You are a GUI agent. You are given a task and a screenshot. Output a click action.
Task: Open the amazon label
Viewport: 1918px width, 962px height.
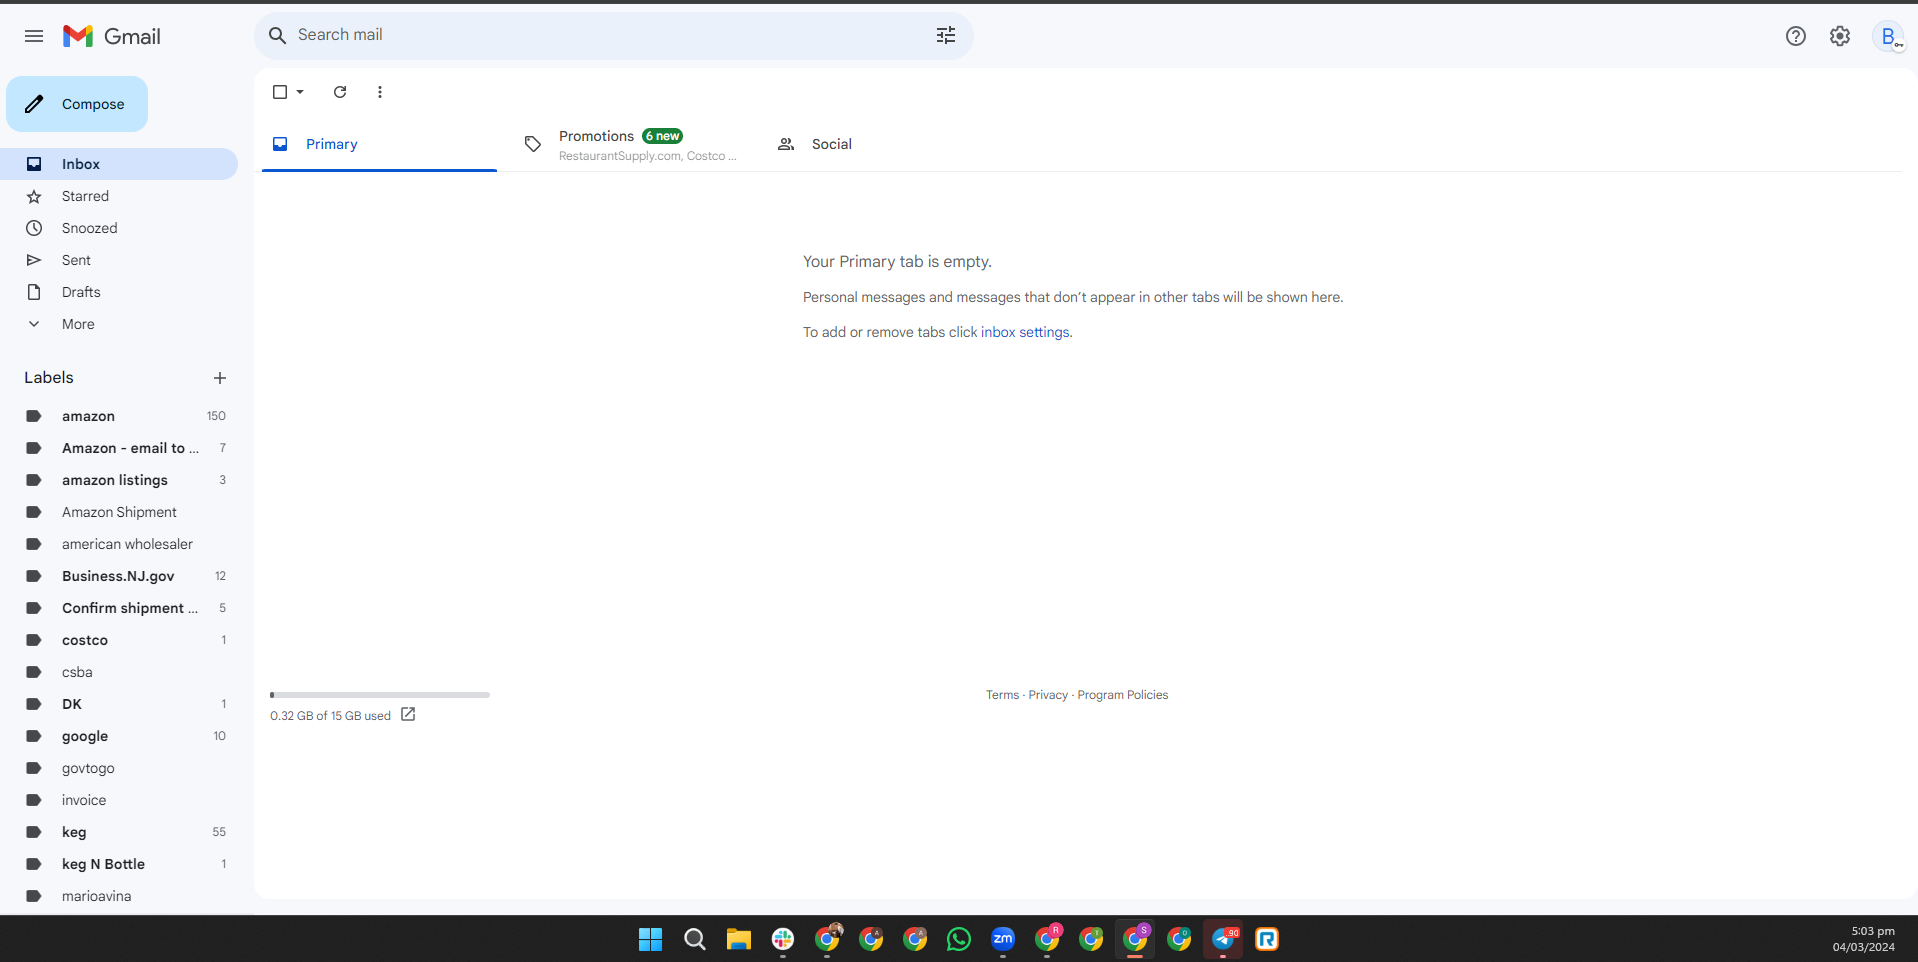point(119,416)
